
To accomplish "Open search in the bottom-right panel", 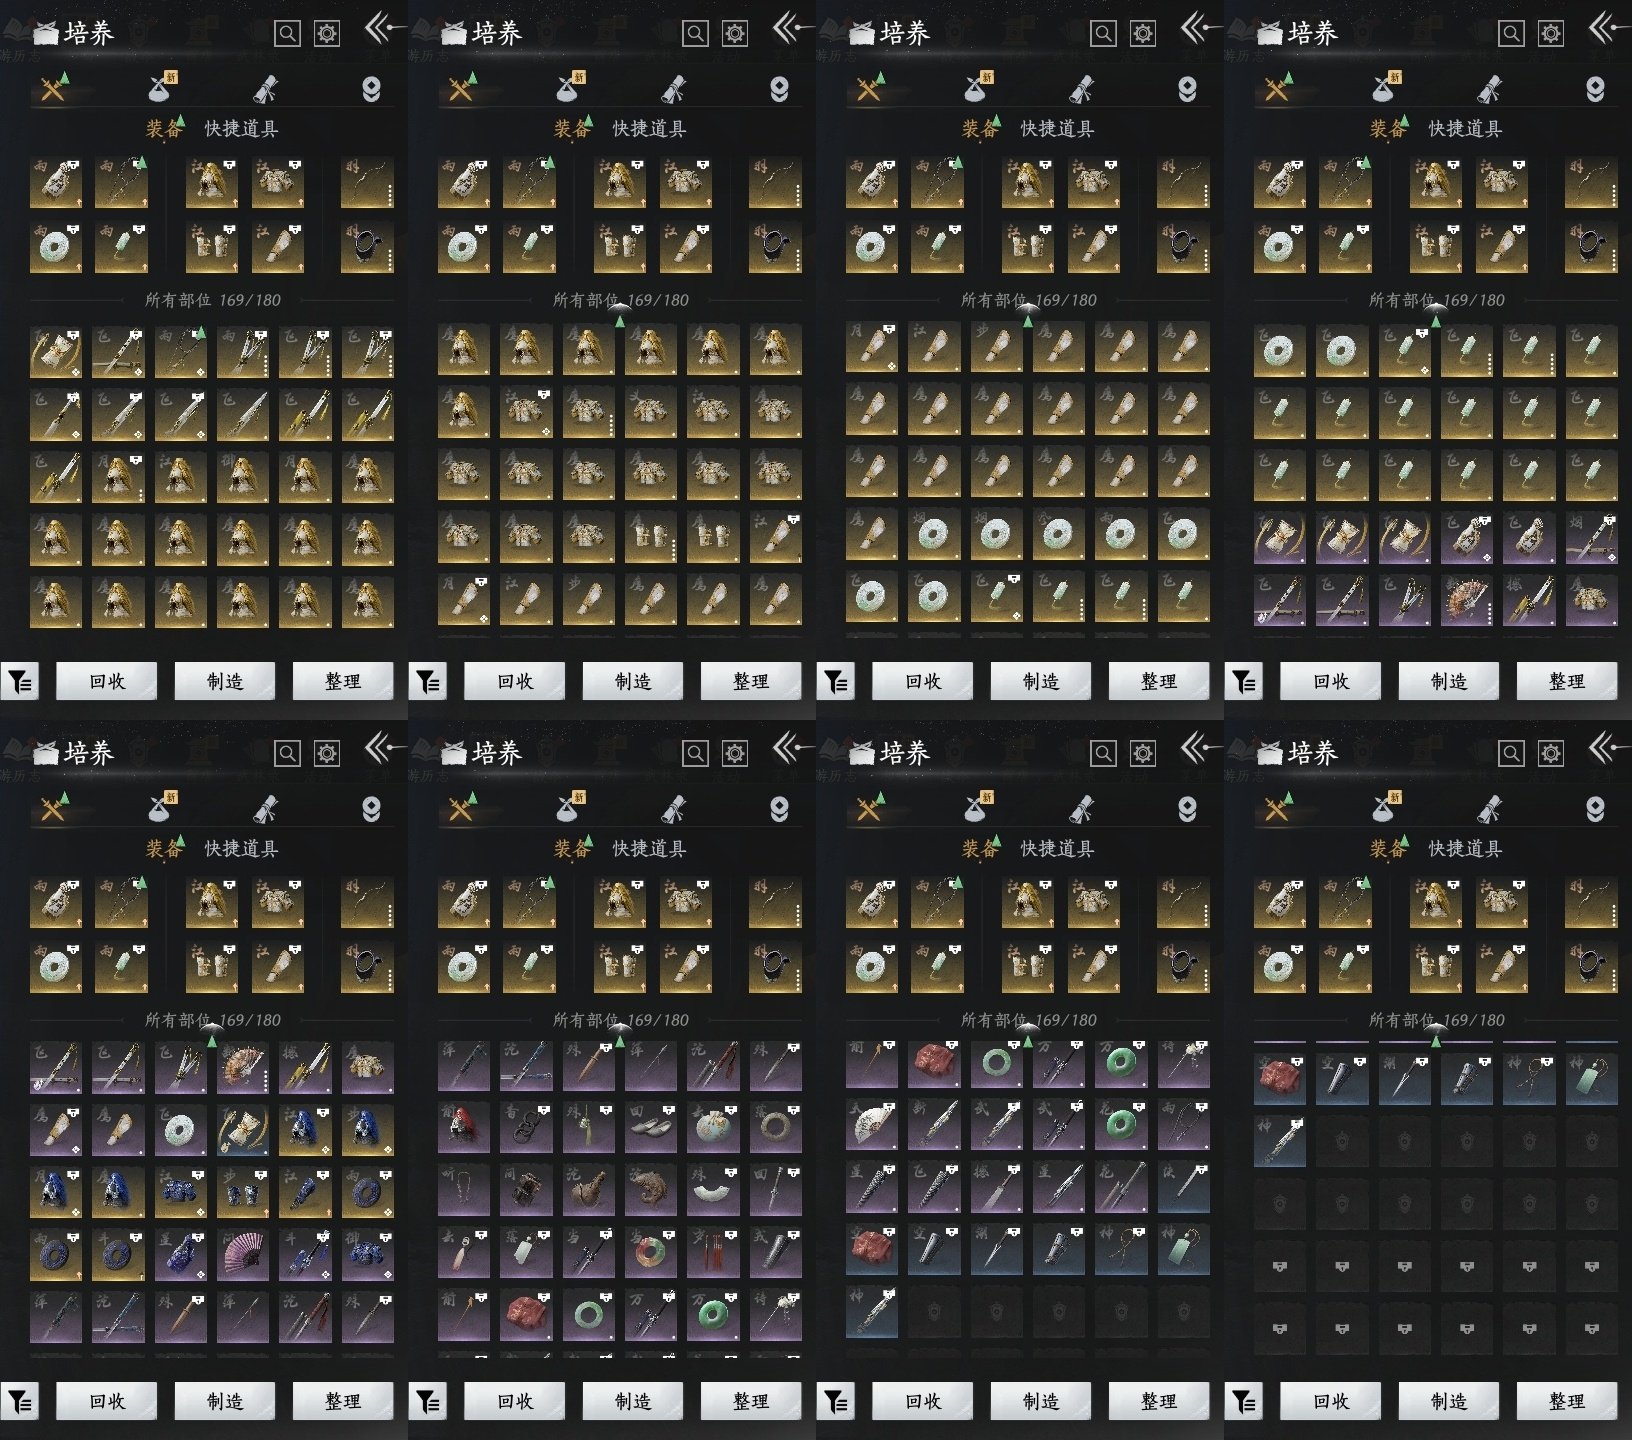I will coord(1511,754).
